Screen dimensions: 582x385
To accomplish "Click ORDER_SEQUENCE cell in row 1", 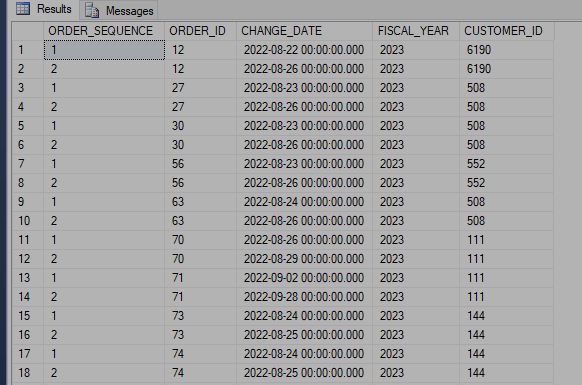I will click(104, 50).
